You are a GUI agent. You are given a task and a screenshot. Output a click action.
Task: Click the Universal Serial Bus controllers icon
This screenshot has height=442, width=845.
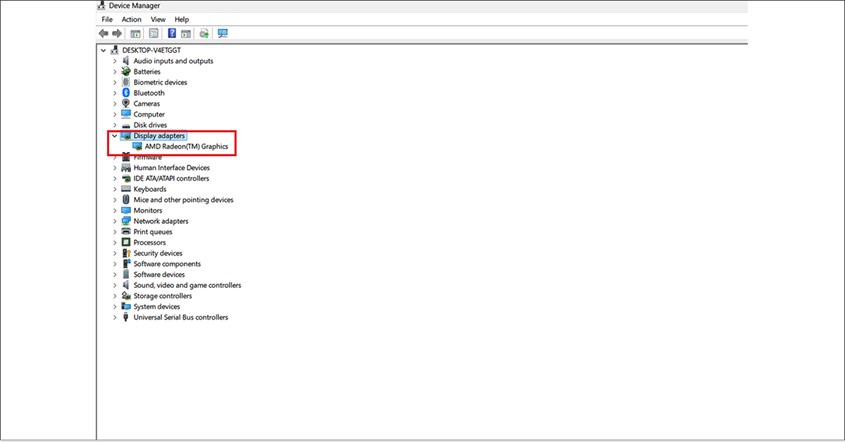126,317
